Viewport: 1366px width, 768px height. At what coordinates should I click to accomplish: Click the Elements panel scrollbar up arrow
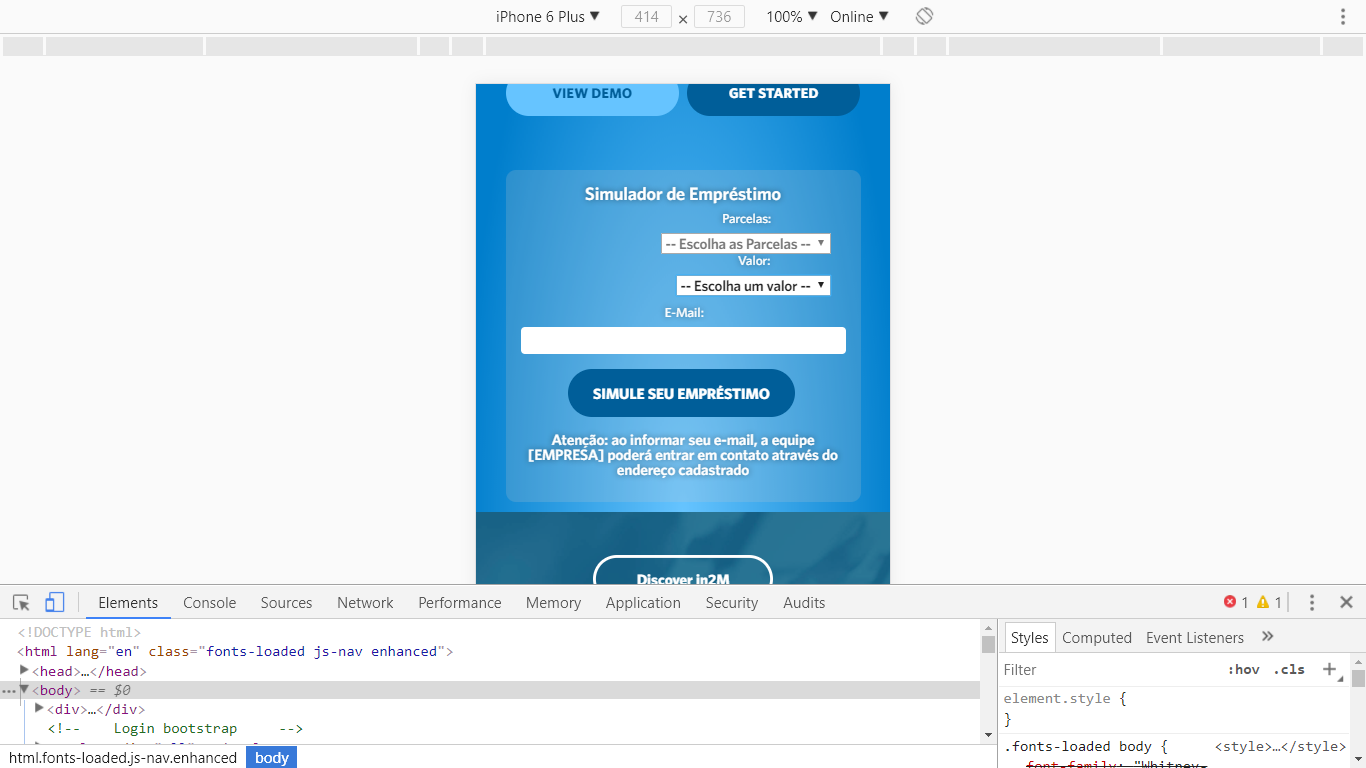point(988,627)
